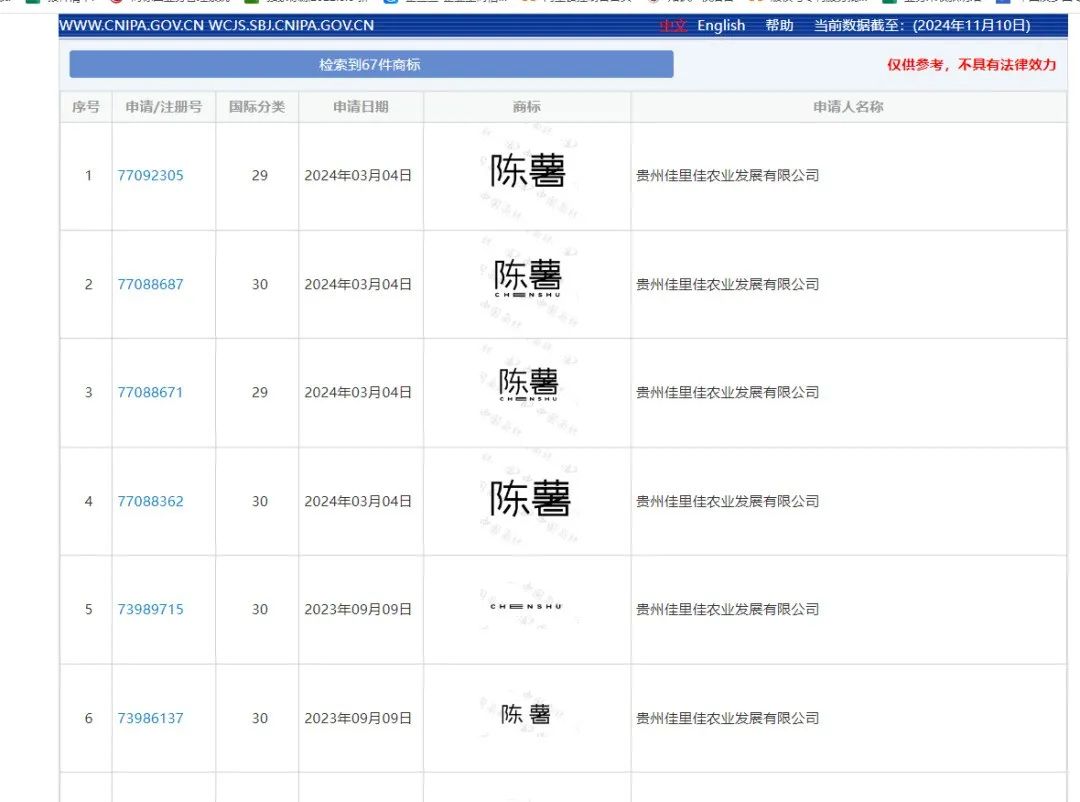Click date 2024年03月04日 in the 77088687 row
This screenshot has width=1080, height=802.
point(358,284)
